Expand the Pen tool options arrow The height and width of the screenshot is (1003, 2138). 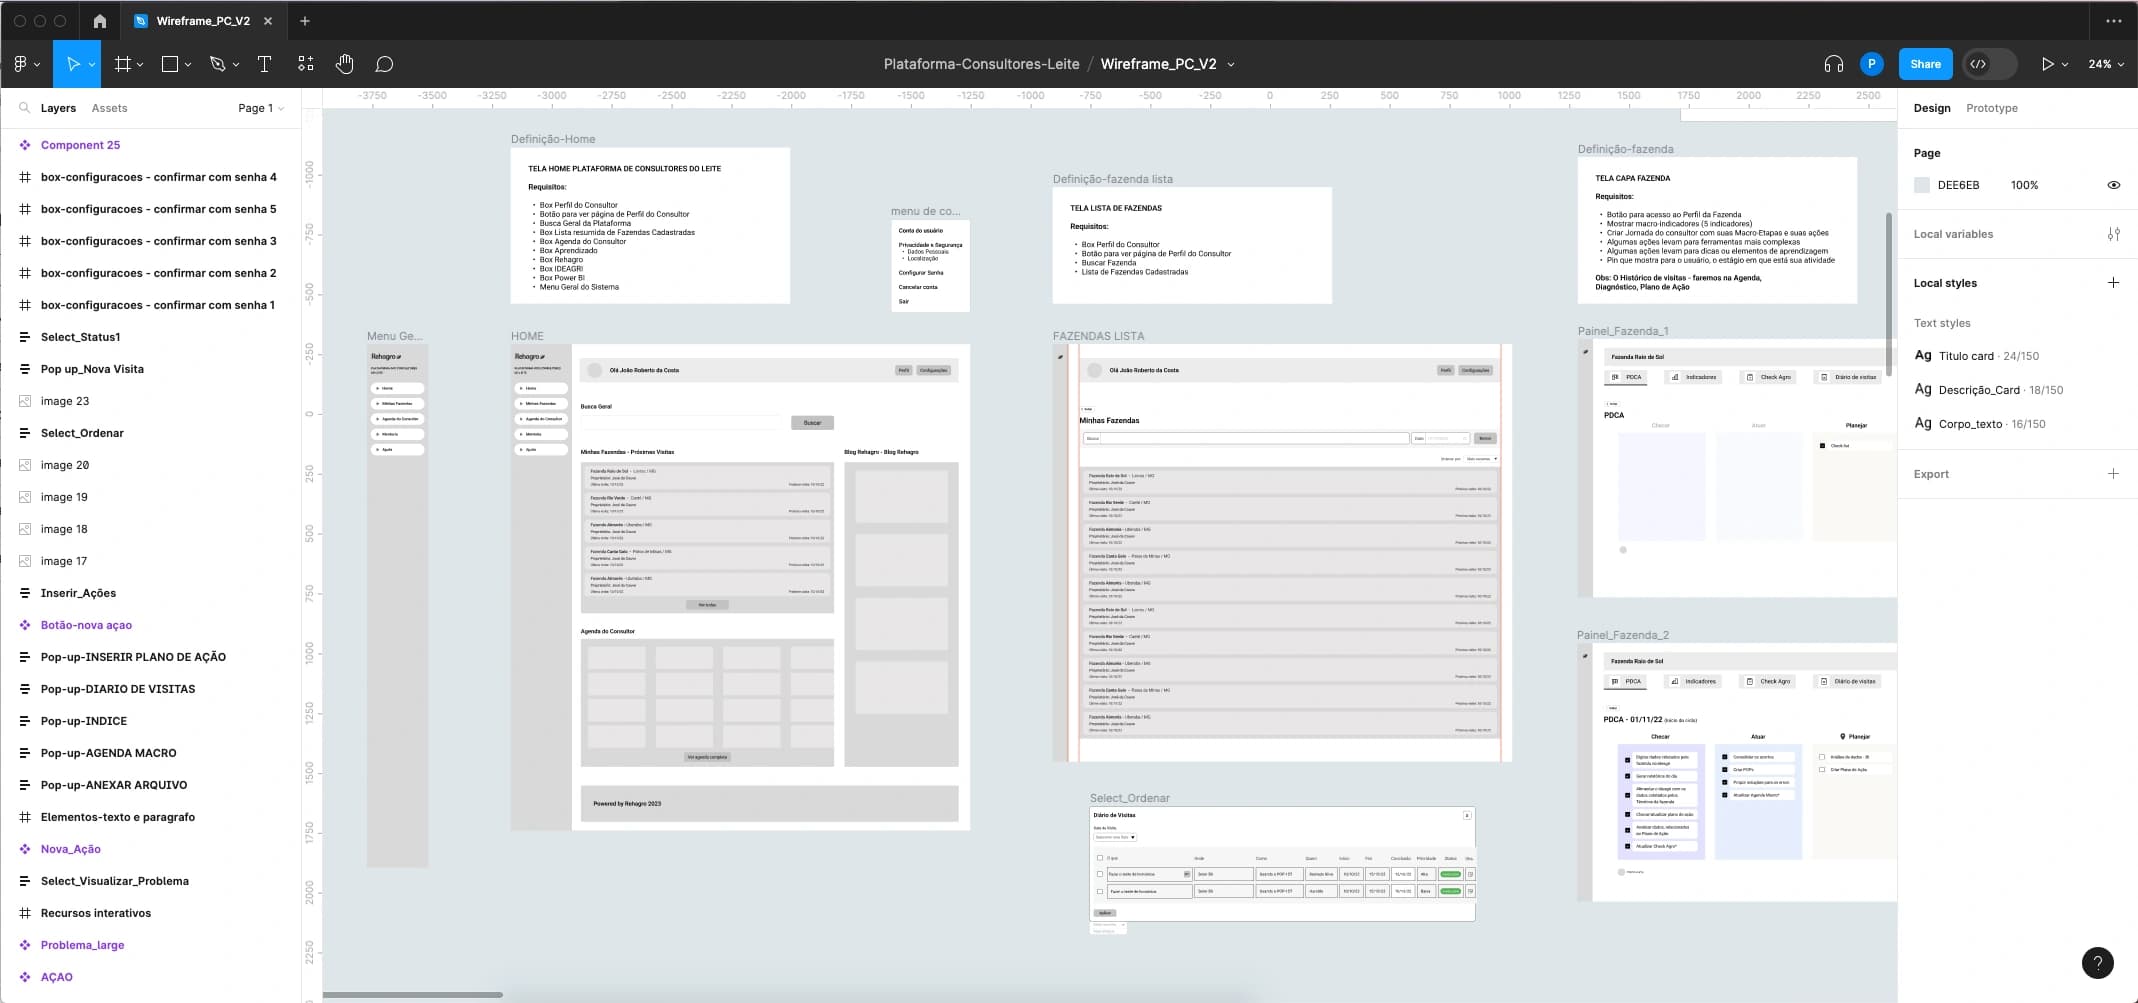click(236, 64)
